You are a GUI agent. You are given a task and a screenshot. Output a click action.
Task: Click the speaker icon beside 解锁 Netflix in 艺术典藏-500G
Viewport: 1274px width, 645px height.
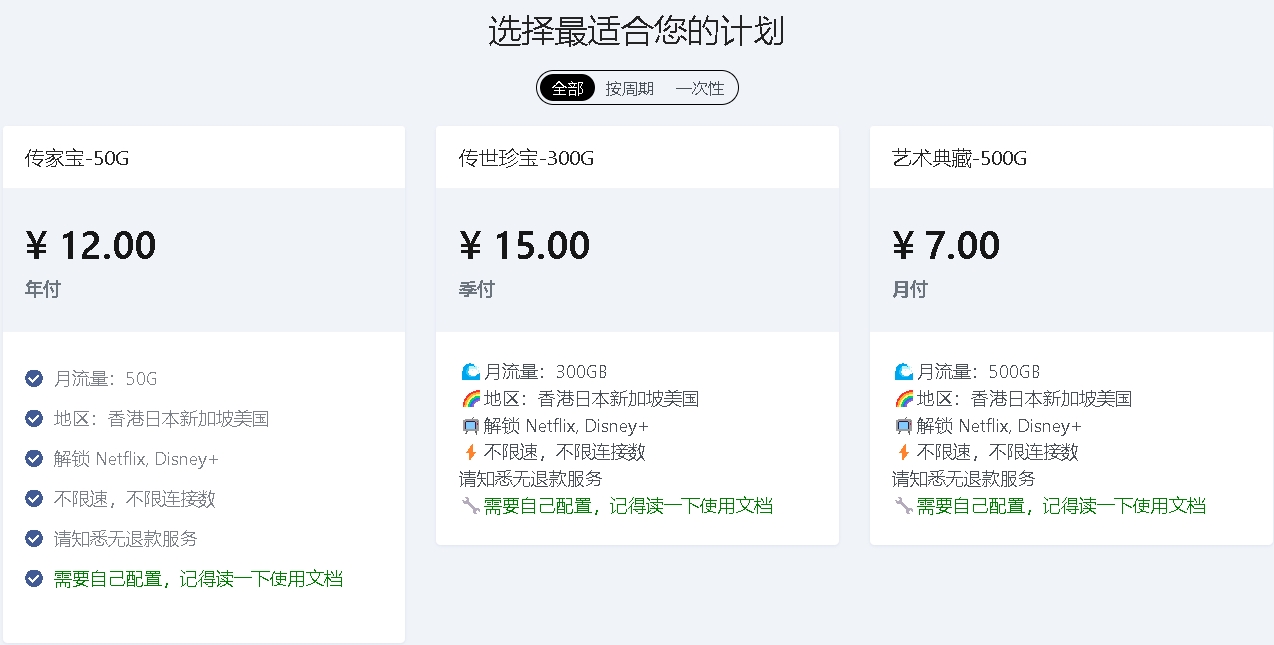(904, 425)
